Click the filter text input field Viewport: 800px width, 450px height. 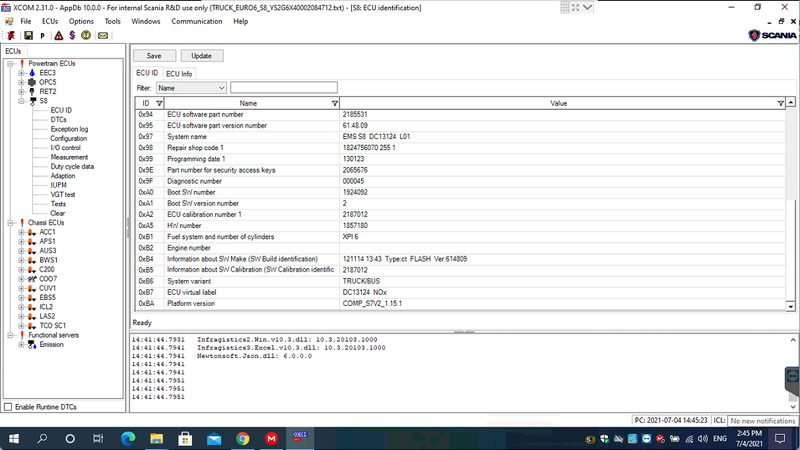point(284,88)
